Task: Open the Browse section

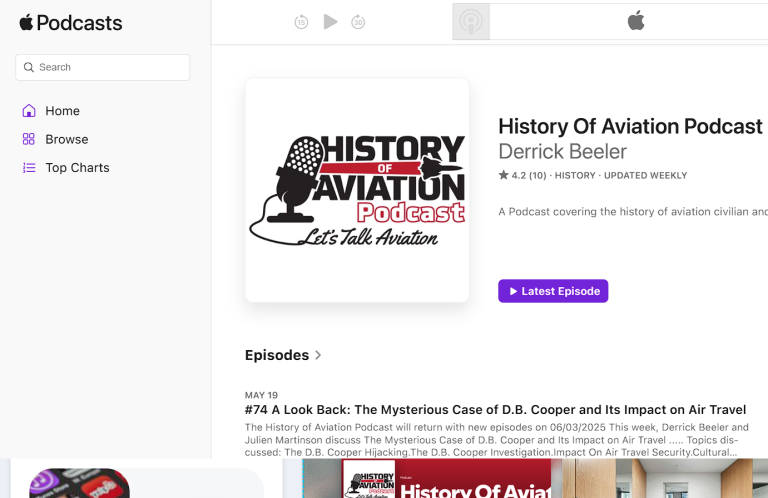Action: [67, 139]
